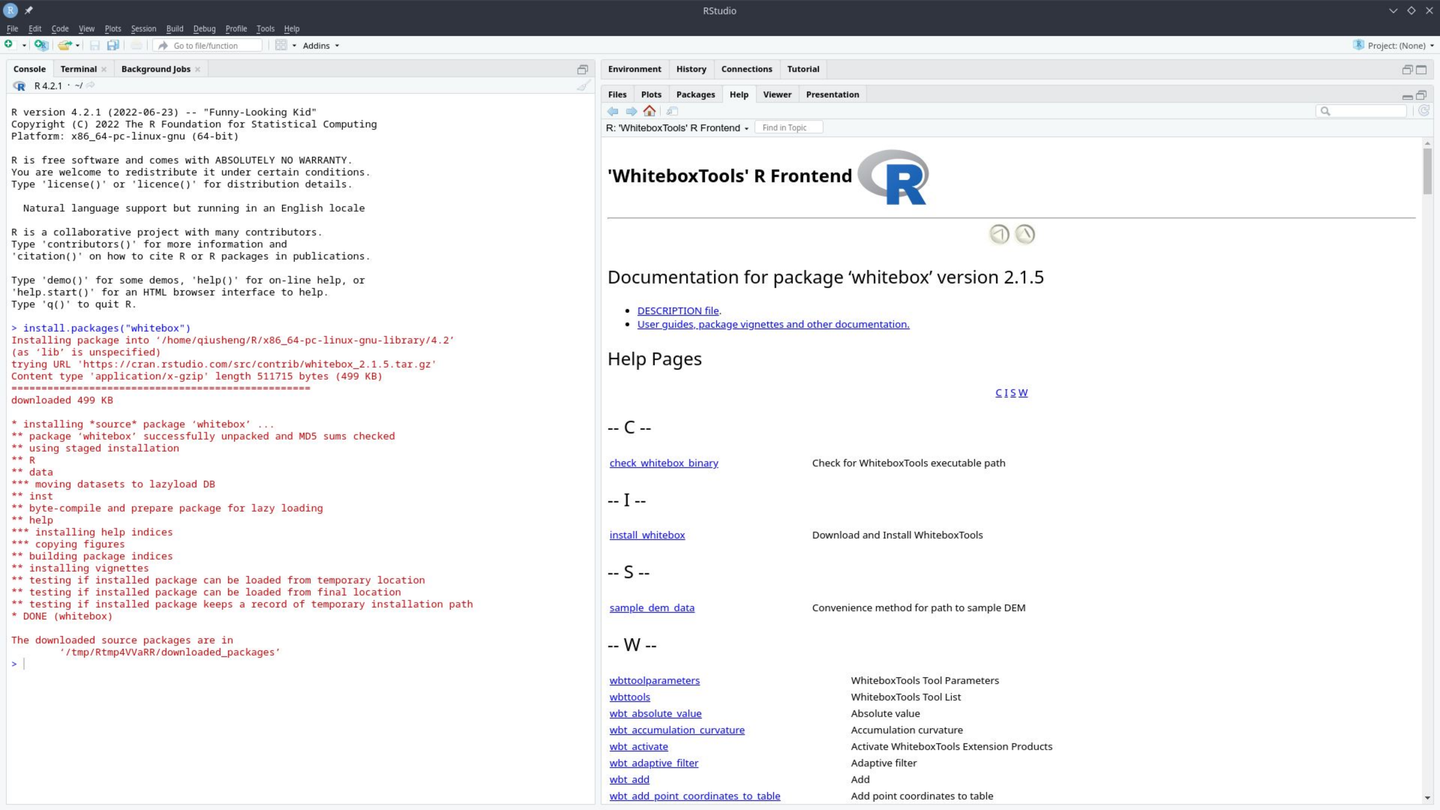Click the Help forward arrow

click(631, 111)
